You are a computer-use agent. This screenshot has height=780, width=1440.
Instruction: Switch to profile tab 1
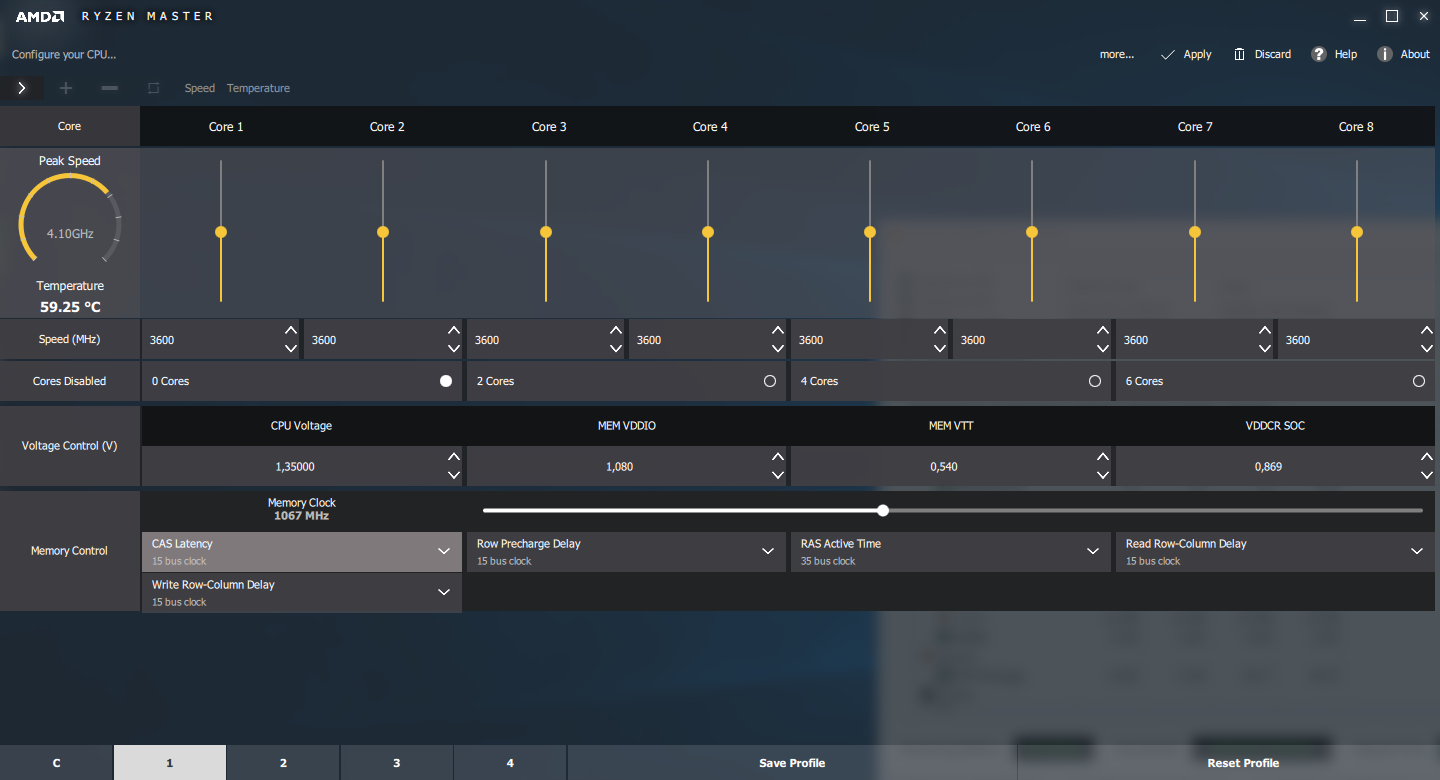pyautogui.click(x=170, y=763)
